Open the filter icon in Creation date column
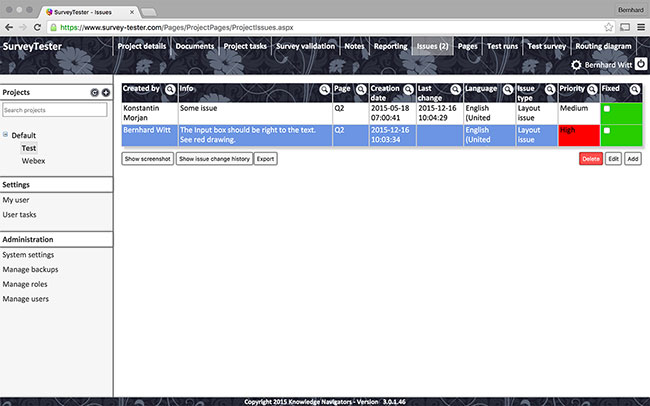The width and height of the screenshot is (650, 406). pos(408,90)
